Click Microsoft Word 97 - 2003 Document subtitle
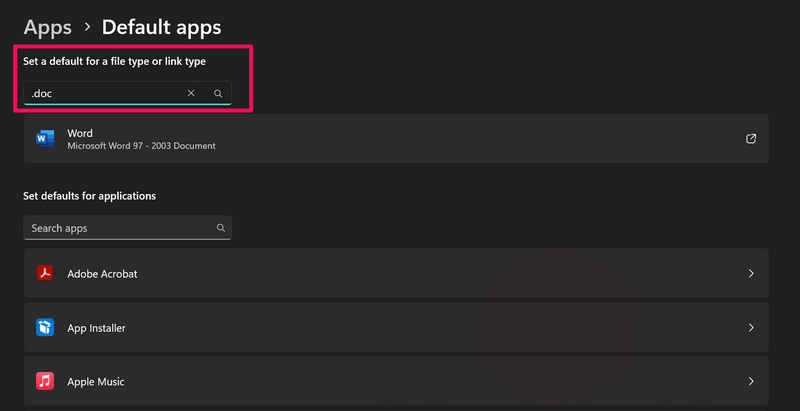 pos(141,146)
